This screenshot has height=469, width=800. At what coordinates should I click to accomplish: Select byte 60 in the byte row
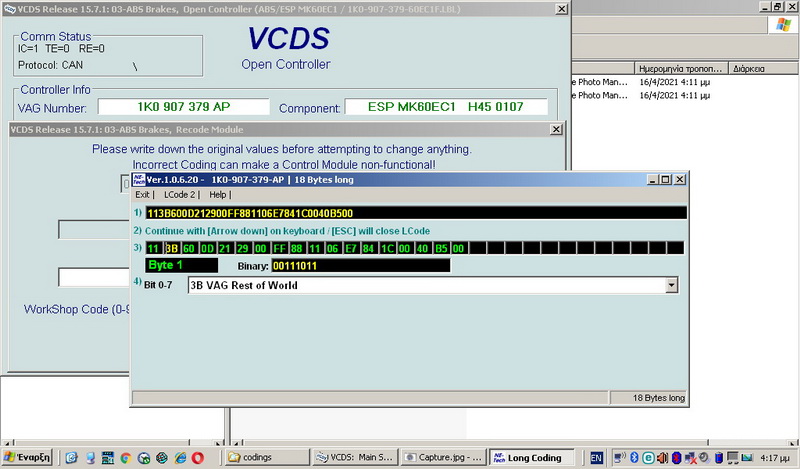pyautogui.click(x=189, y=249)
